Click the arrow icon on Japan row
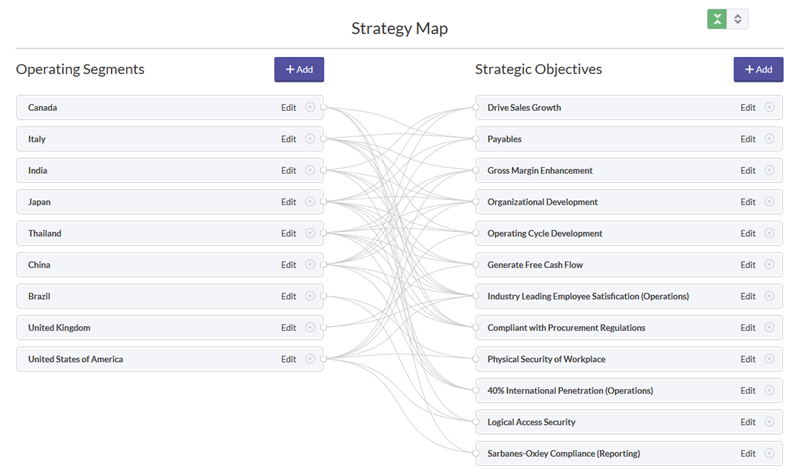This screenshot has height=475, width=800. point(310,202)
